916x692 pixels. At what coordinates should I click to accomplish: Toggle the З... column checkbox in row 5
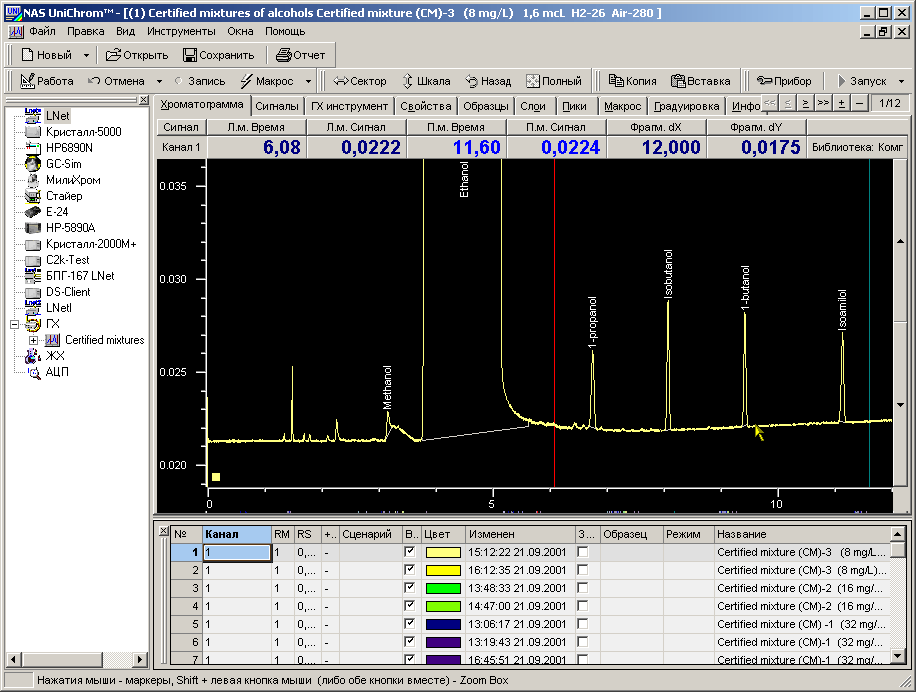582,624
